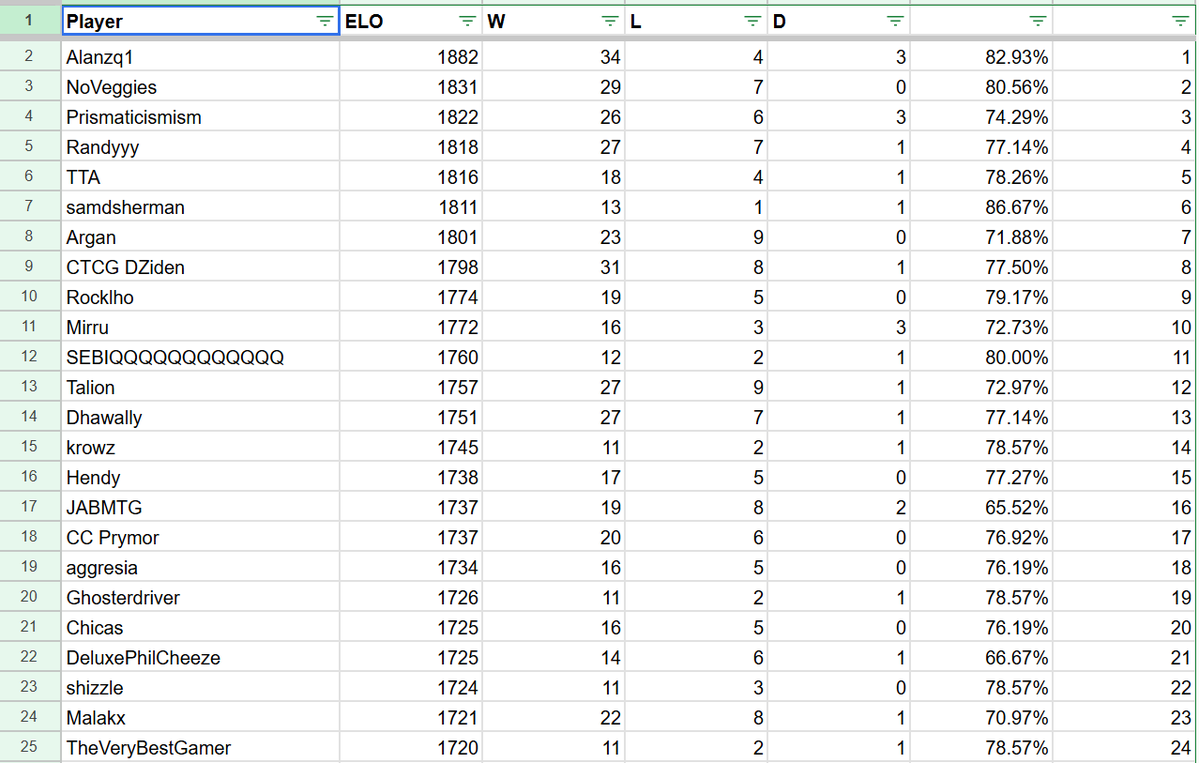Viewport: 1199px width, 763px height.
Task: Click the Ghosterdriver player cell
Action: 200,598
